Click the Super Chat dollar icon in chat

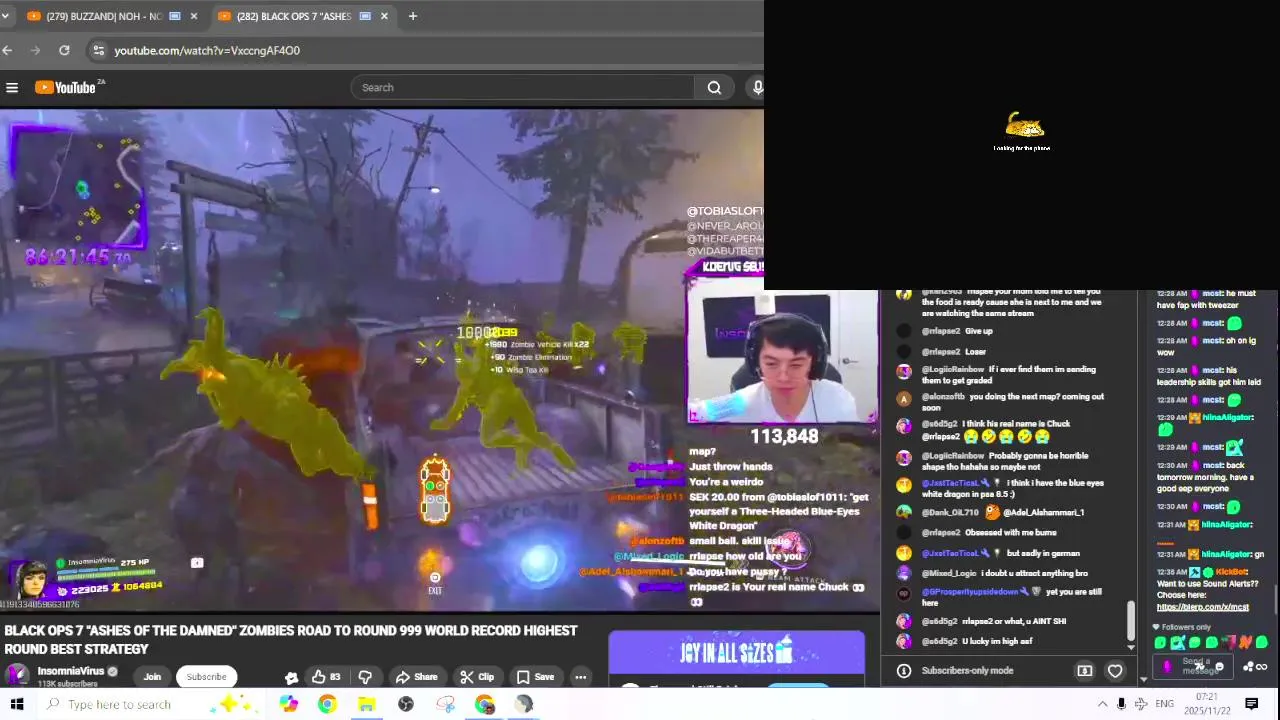(1085, 671)
